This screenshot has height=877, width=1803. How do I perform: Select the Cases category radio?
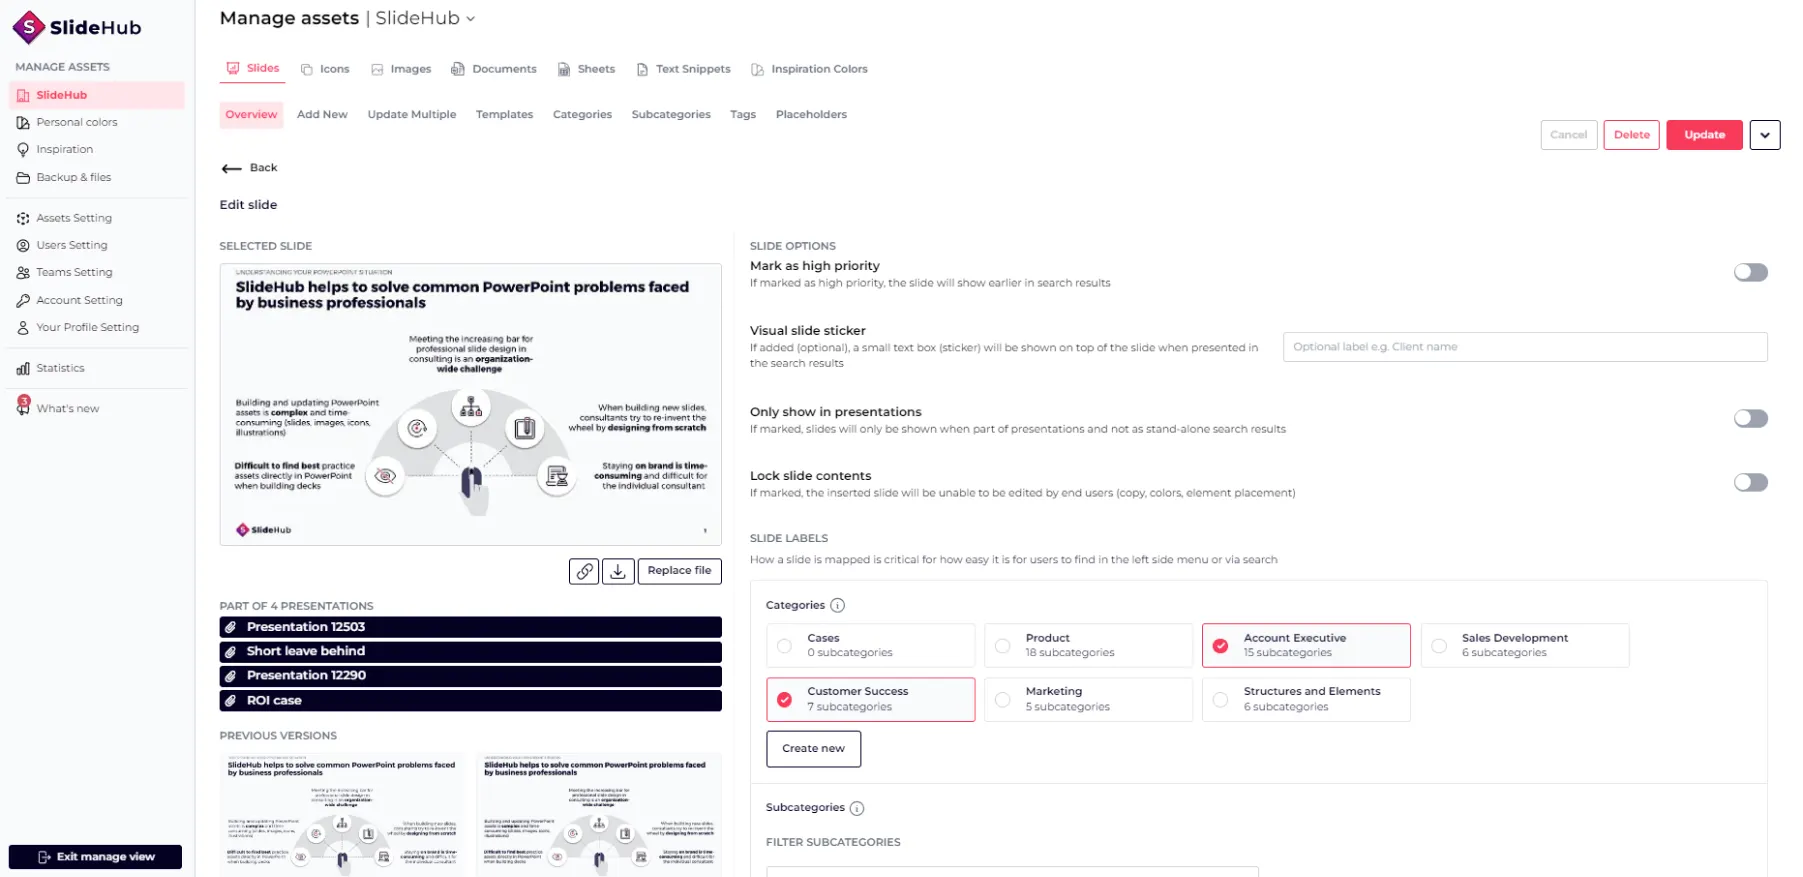point(784,646)
